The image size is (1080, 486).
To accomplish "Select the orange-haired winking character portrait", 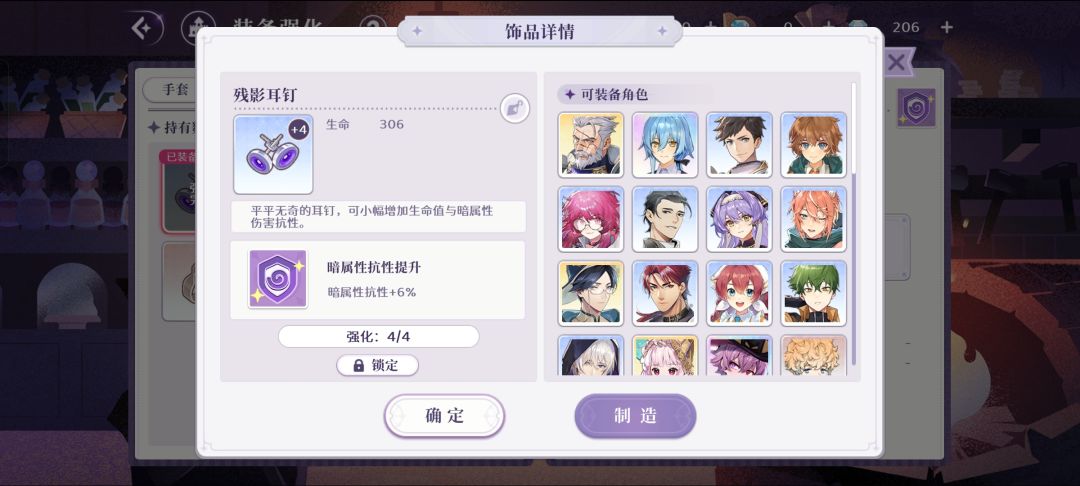I will (813, 219).
